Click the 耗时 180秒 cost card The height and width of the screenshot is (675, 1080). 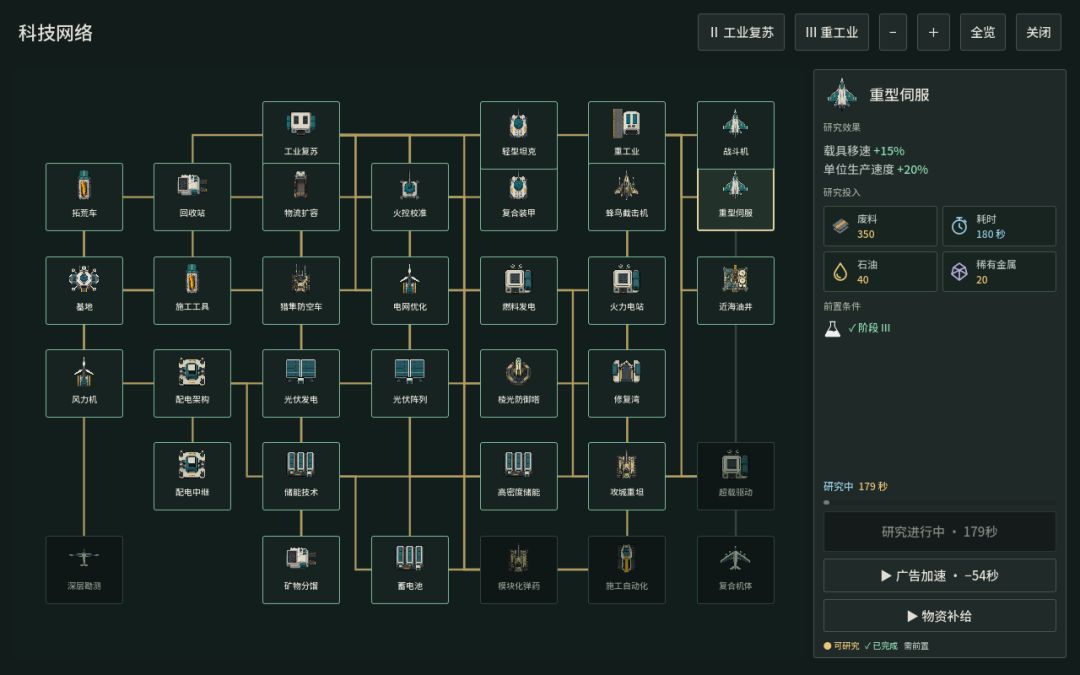pos(999,227)
